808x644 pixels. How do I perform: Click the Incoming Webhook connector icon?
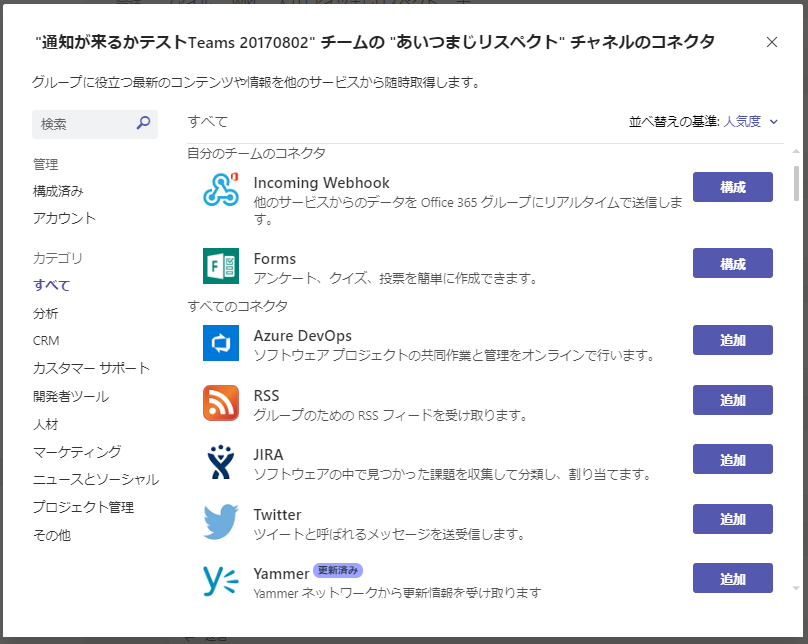point(221,190)
